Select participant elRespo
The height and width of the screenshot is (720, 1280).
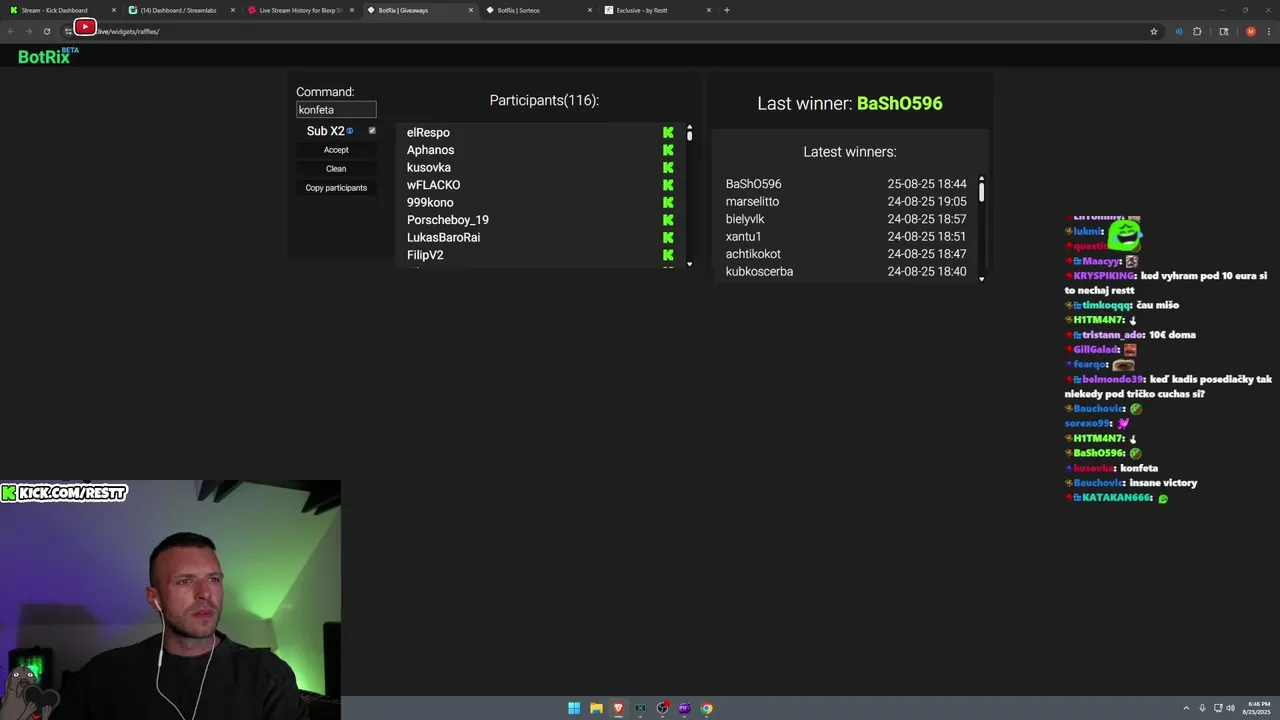(x=428, y=132)
